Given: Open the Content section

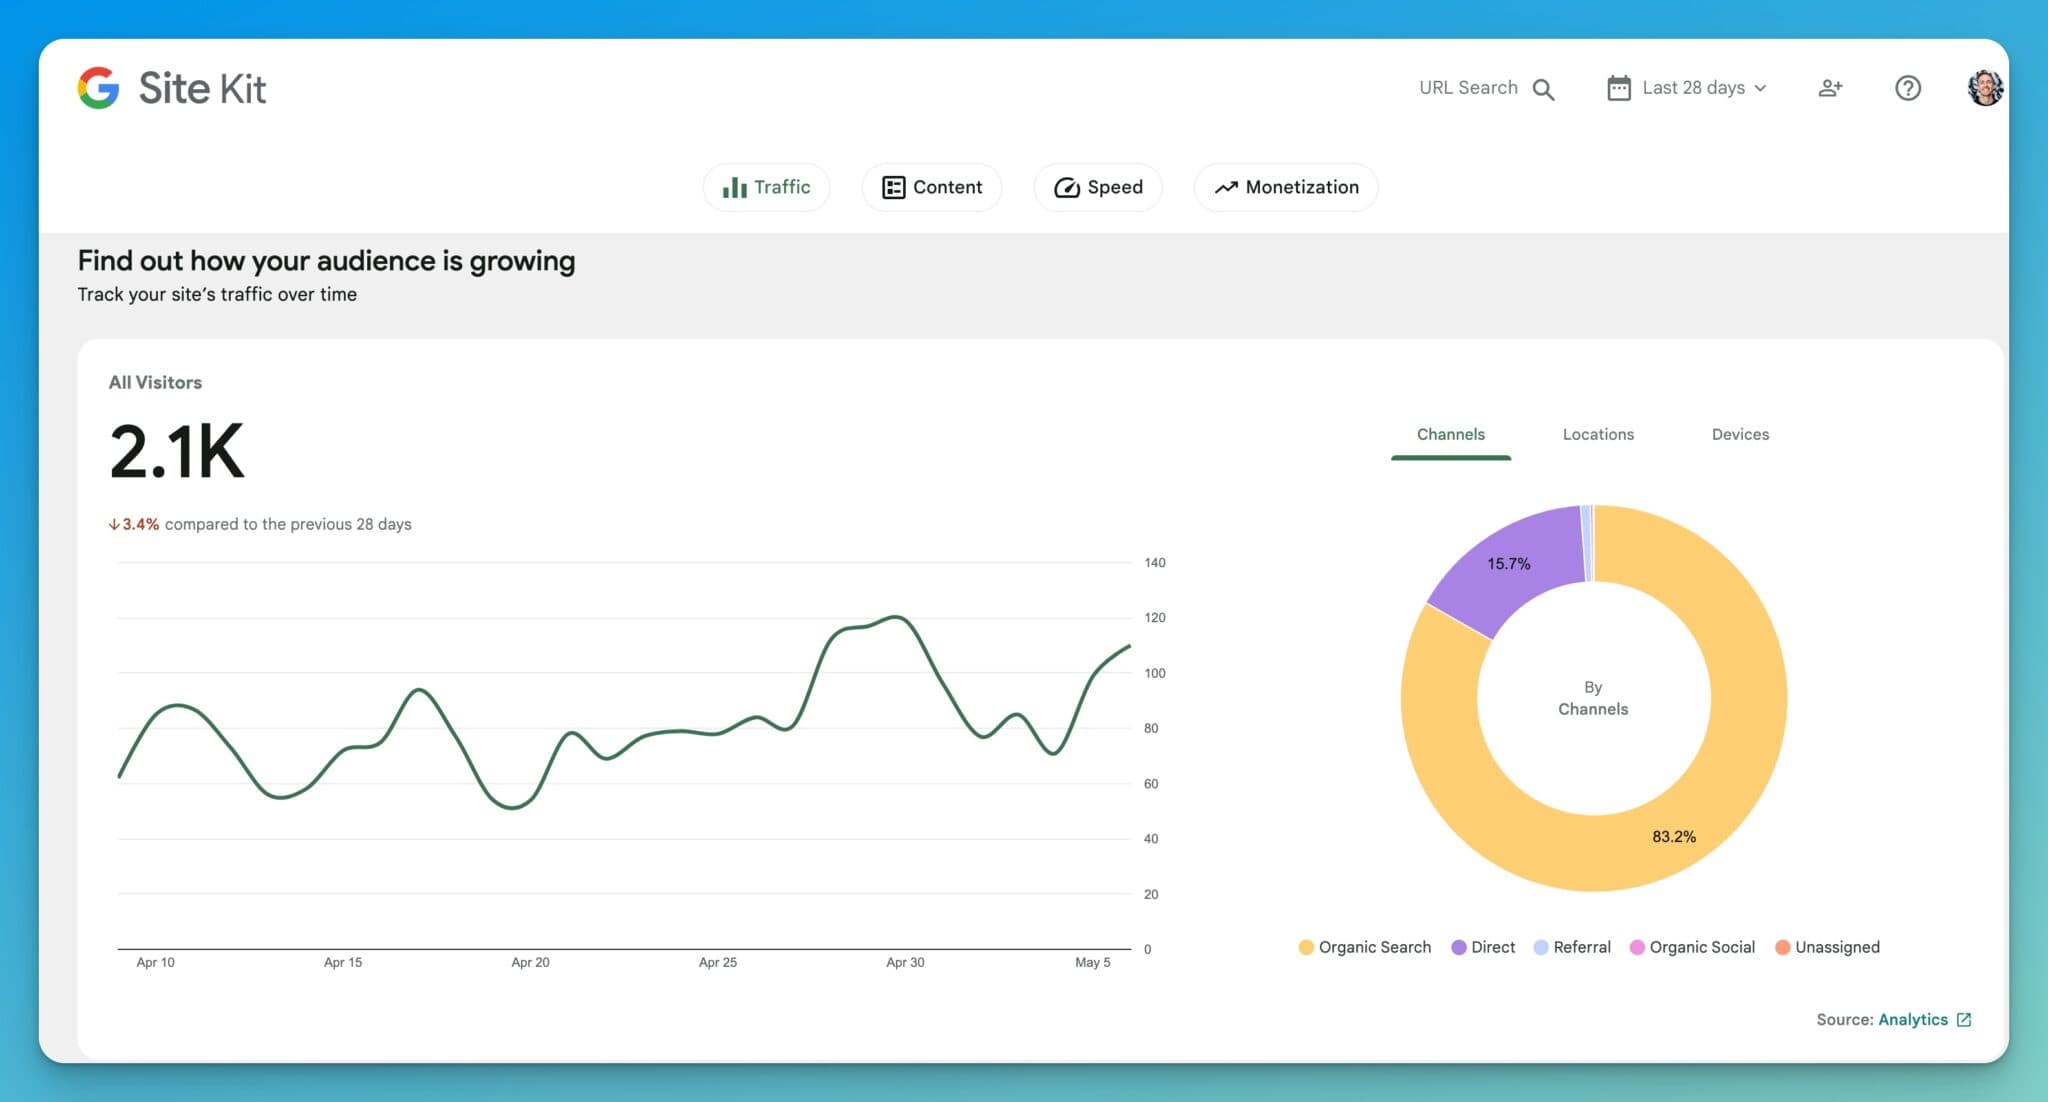Looking at the screenshot, I should pyautogui.click(x=931, y=187).
